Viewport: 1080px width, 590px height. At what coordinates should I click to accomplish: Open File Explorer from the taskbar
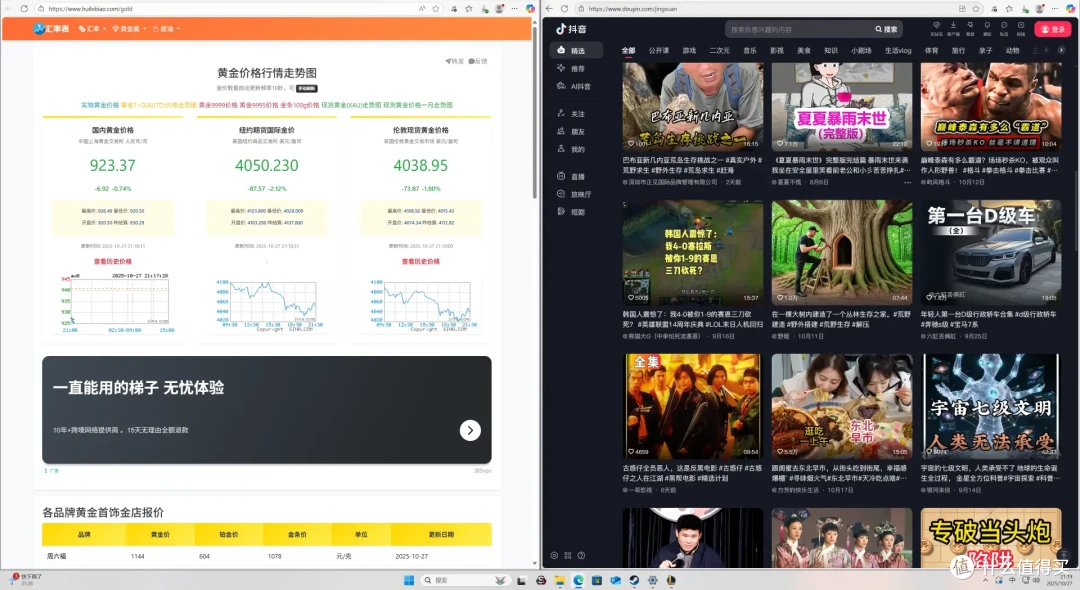click(x=559, y=580)
